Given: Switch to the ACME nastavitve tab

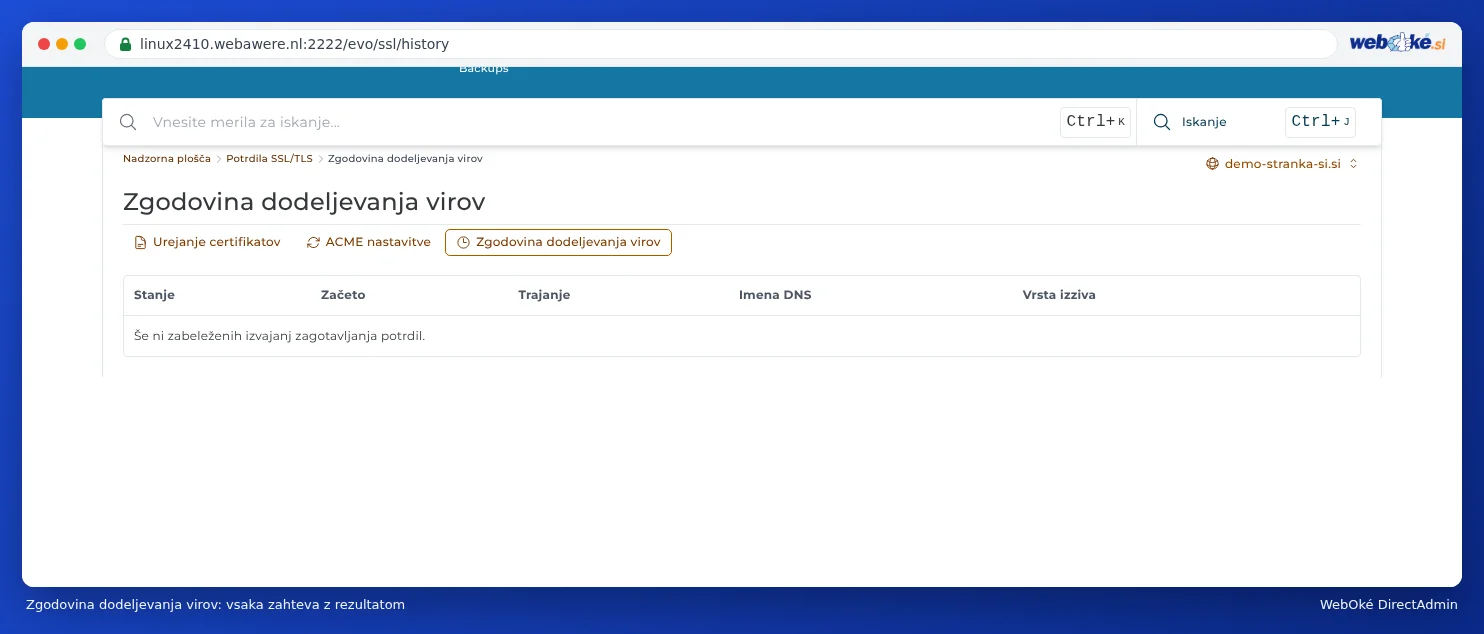Looking at the screenshot, I should coord(368,243).
